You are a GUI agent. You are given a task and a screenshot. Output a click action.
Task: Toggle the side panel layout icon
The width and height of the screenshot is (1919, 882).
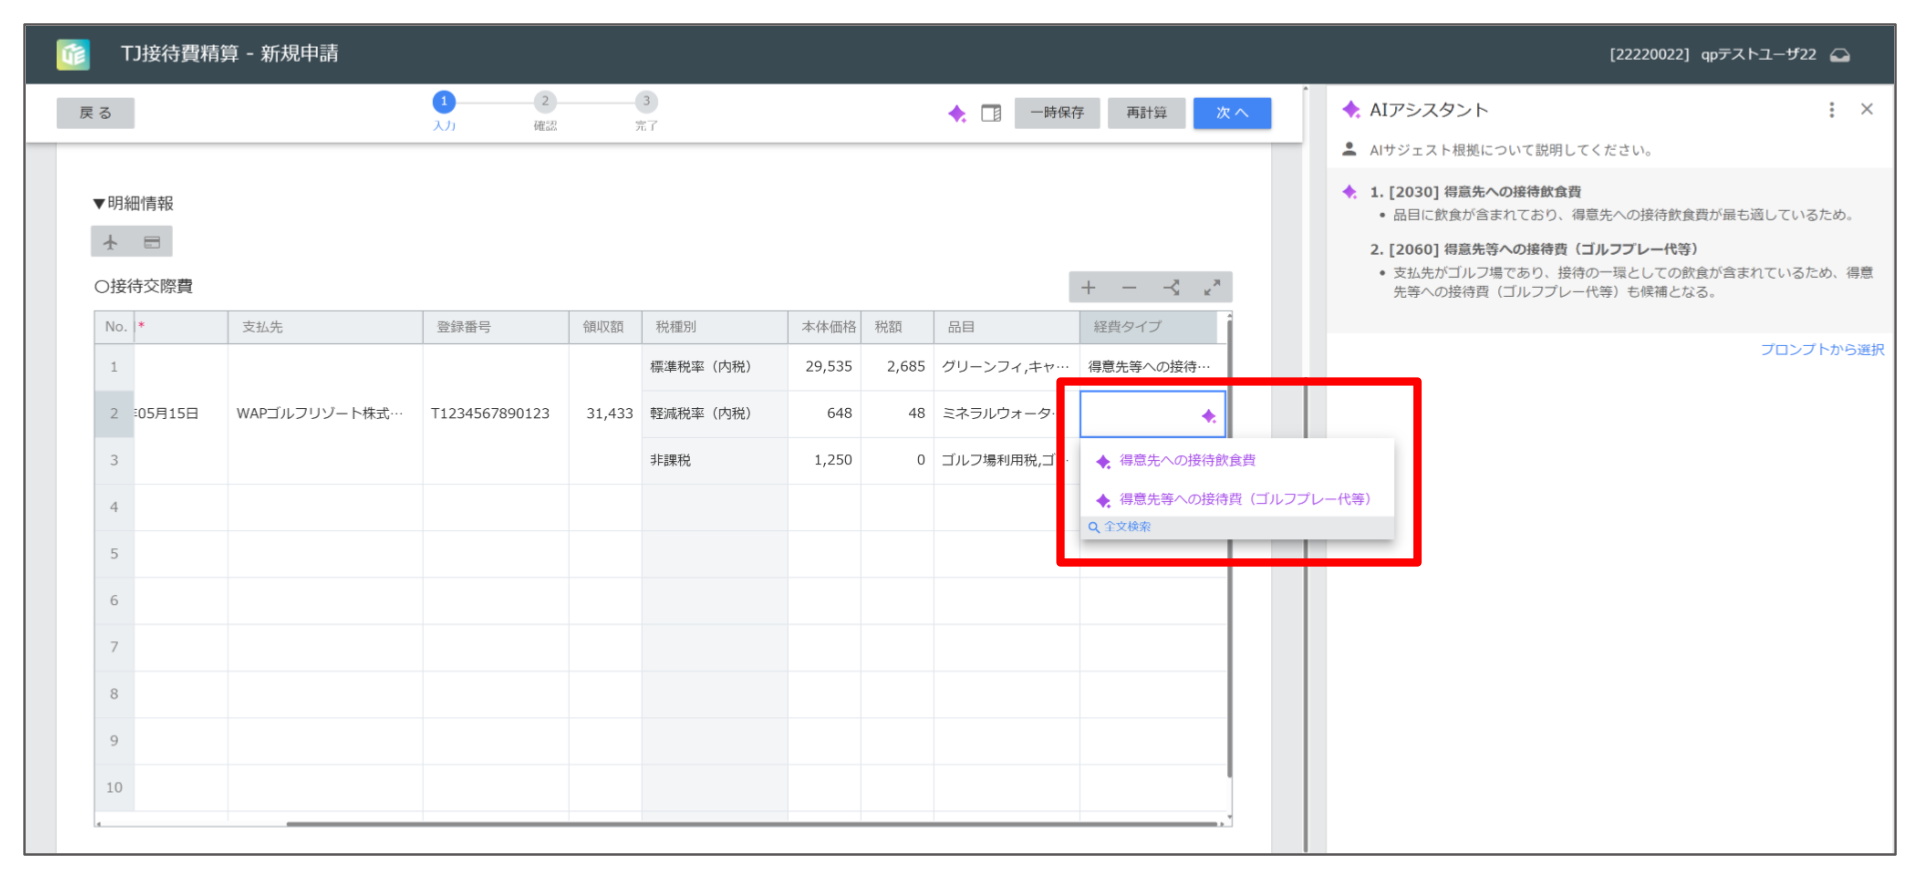(x=991, y=114)
